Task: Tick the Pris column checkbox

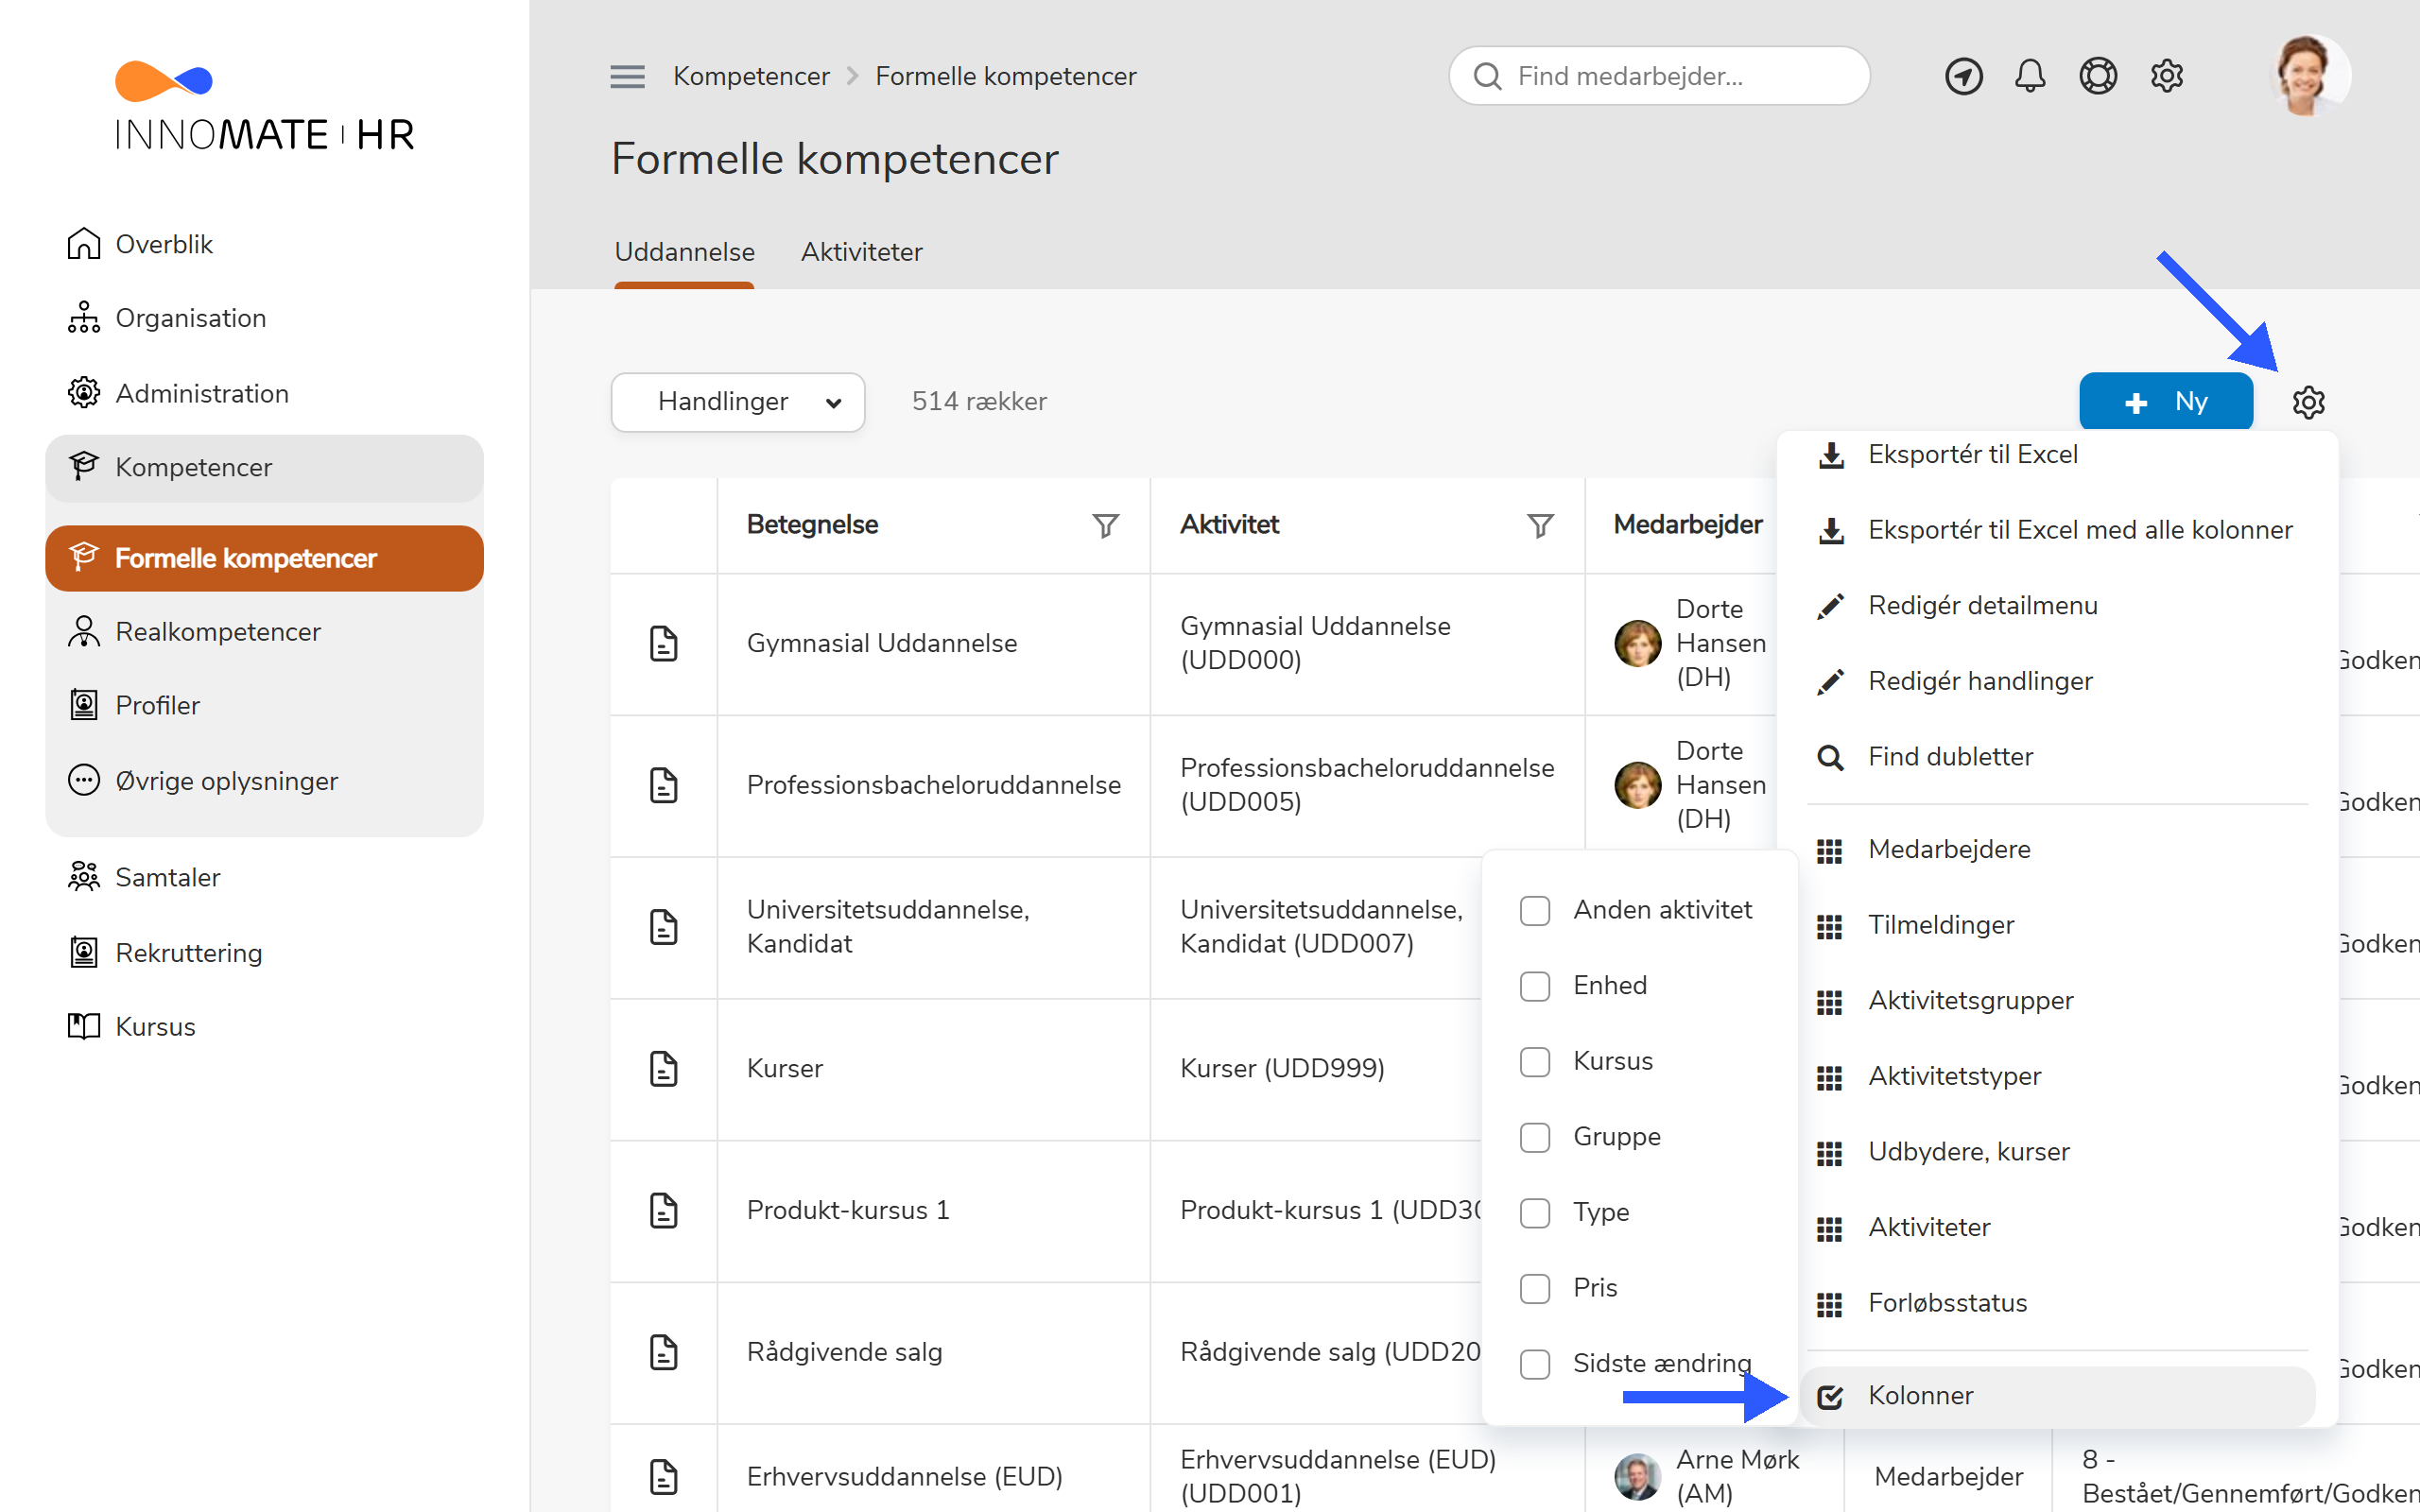Action: point(1535,1288)
